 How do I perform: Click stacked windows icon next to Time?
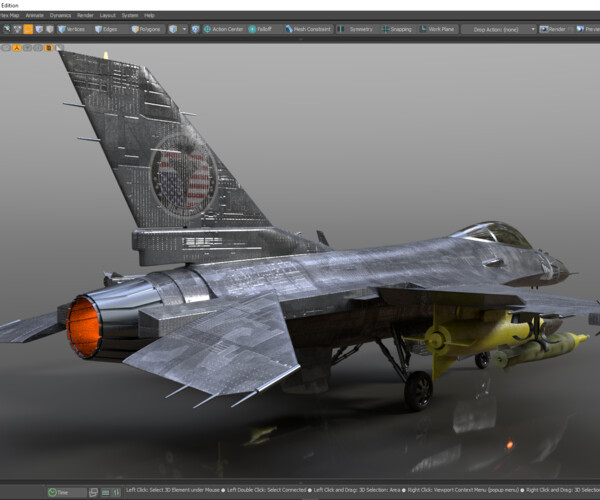click(93, 492)
